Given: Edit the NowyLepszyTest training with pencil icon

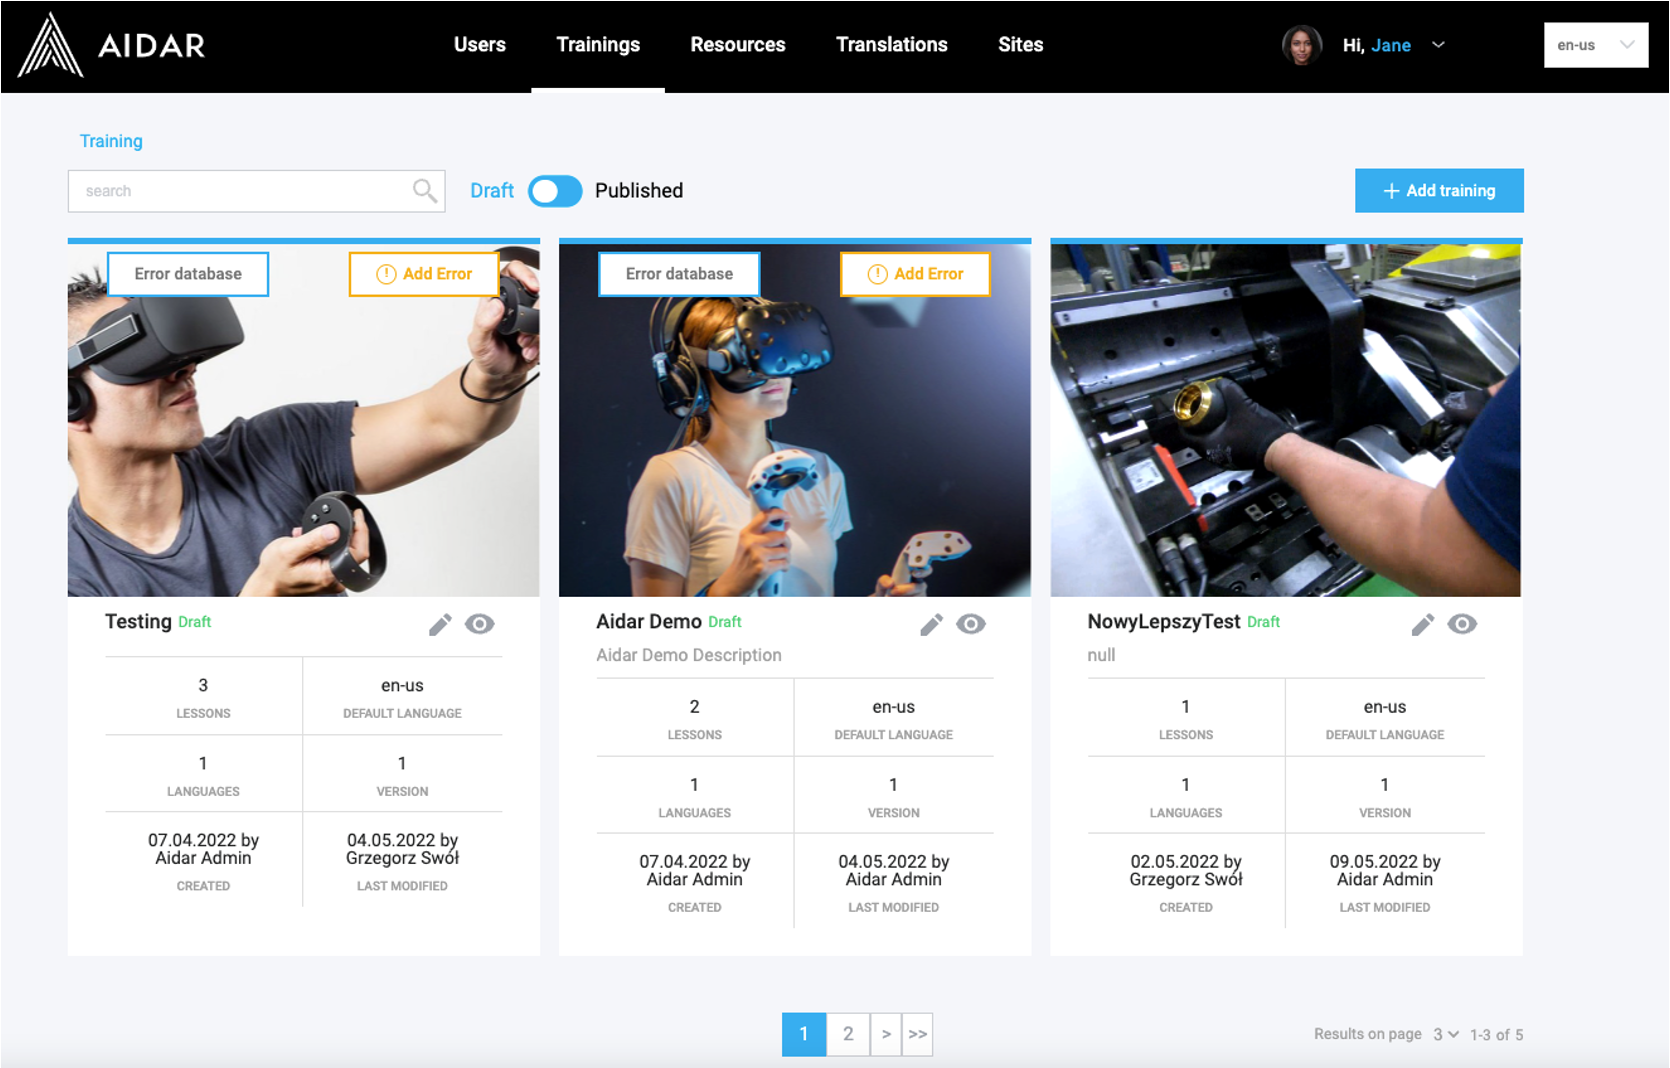Looking at the screenshot, I should (x=1423, y=624).
